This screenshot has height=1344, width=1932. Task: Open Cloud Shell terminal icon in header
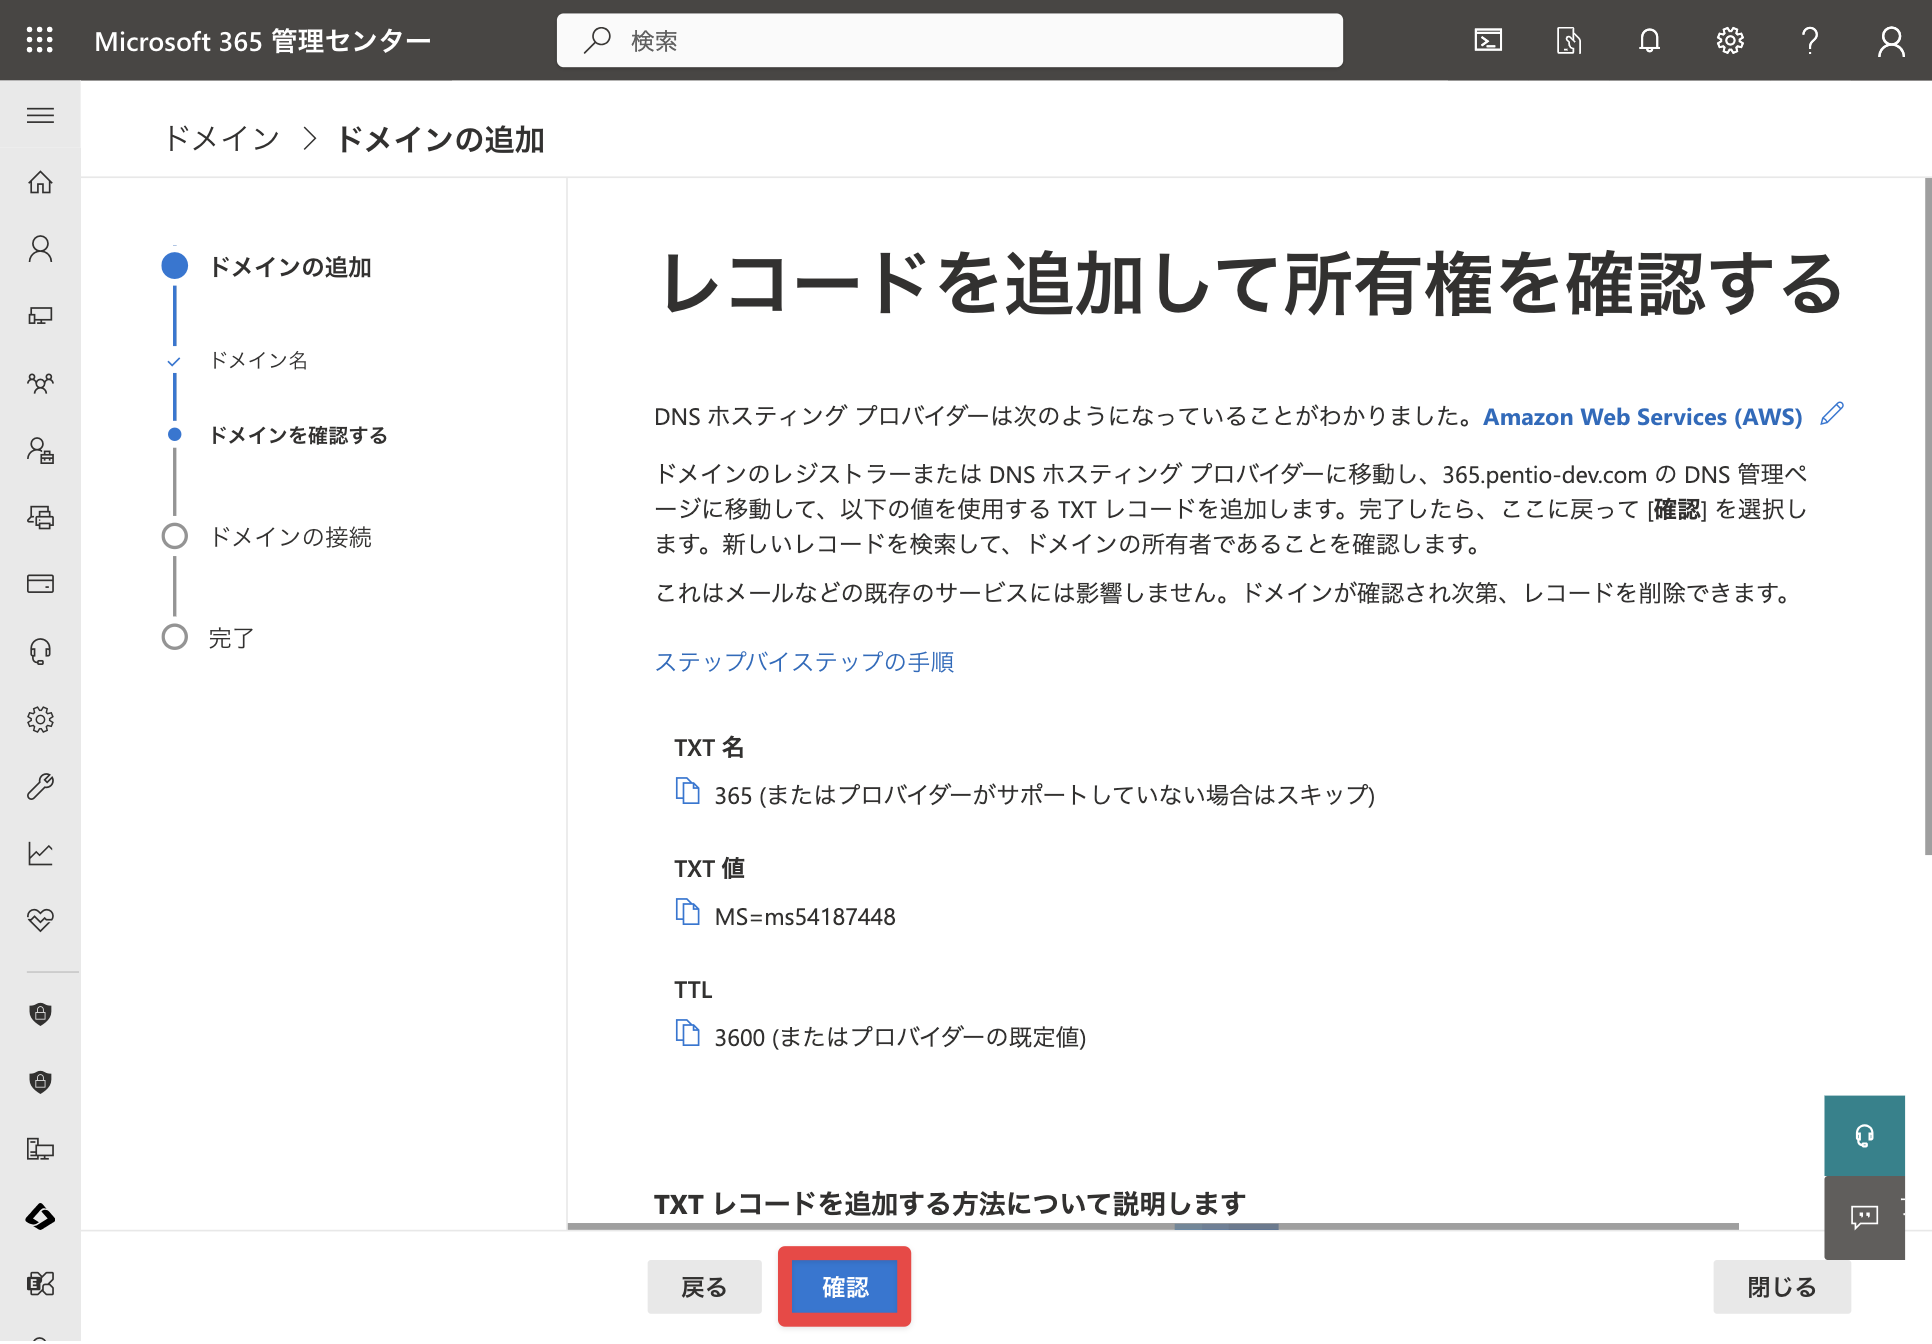tap(1488, 40)
